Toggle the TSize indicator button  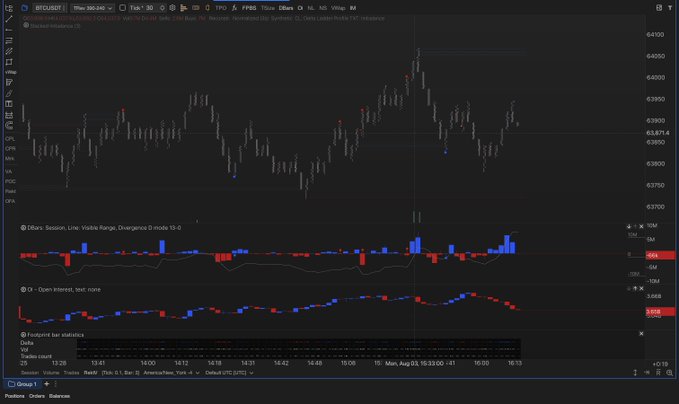tap(268, 8)
